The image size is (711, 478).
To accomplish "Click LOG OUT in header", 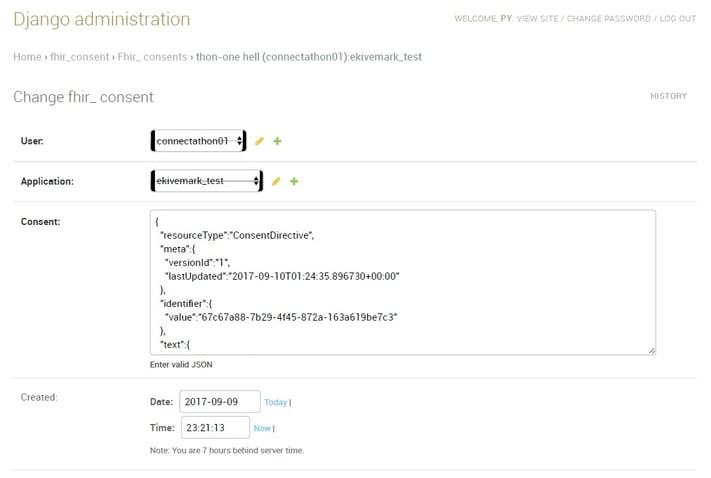I will (x=677, y=19).
